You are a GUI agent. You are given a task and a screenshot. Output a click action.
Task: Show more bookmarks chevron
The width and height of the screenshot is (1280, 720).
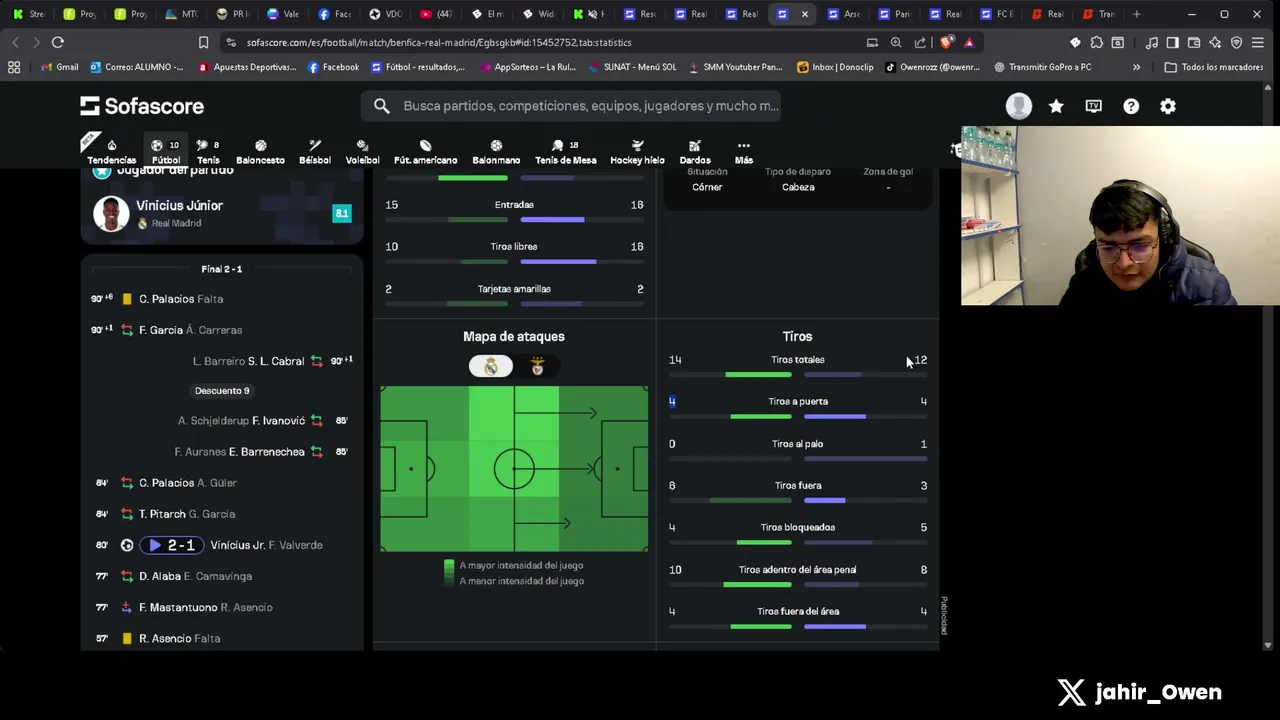coord(1136,67)
